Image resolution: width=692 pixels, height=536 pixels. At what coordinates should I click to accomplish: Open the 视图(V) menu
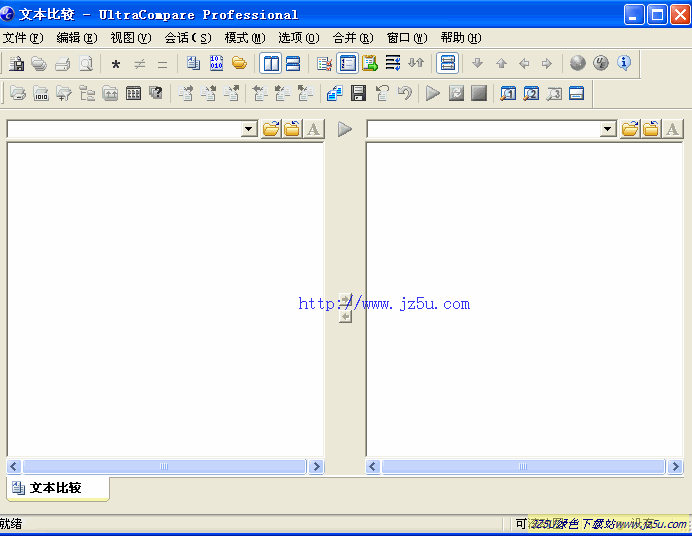[131, 38]
